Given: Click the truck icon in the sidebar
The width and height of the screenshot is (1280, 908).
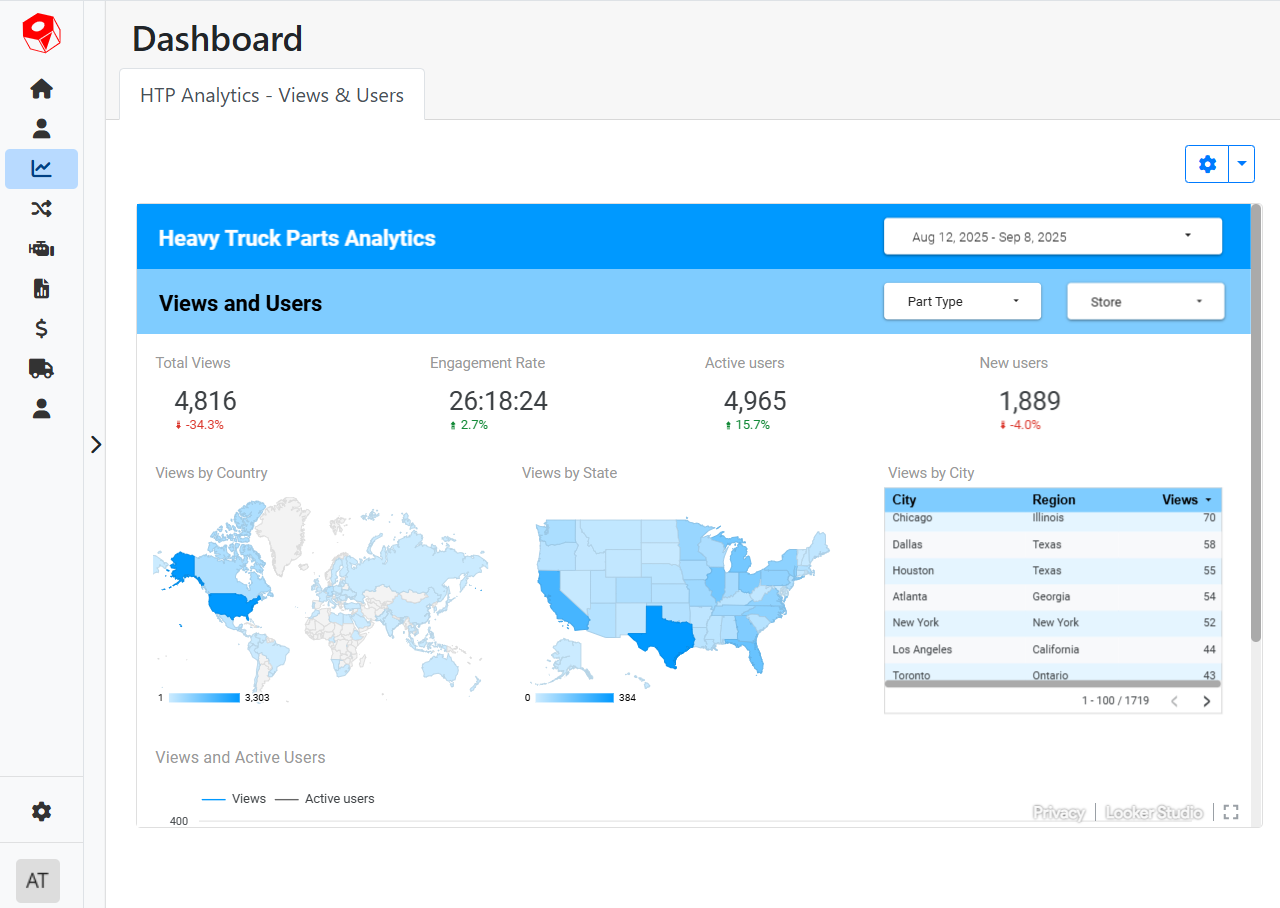Looking at the screenshot, I should 41,368.
